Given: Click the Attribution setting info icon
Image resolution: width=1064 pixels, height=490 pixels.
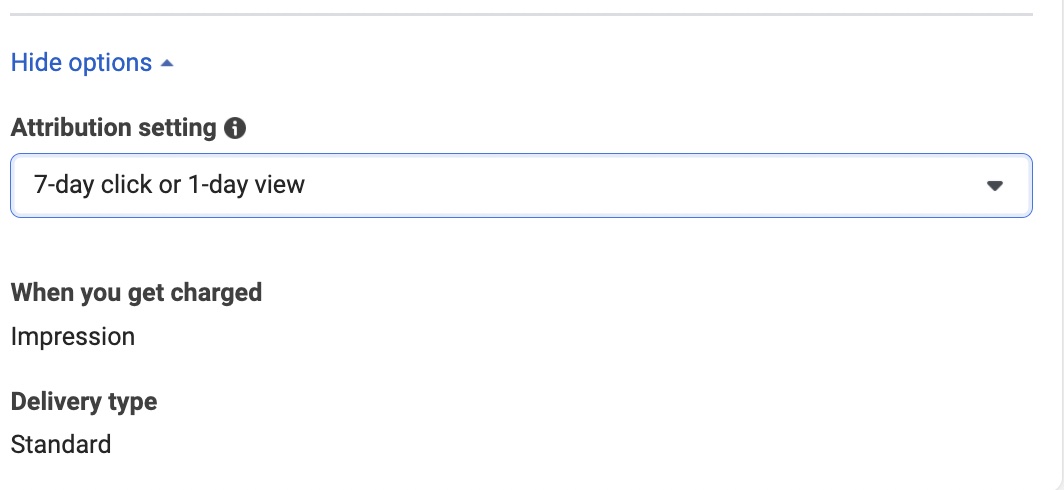Looking at the screenshot, I should point(236,128).
